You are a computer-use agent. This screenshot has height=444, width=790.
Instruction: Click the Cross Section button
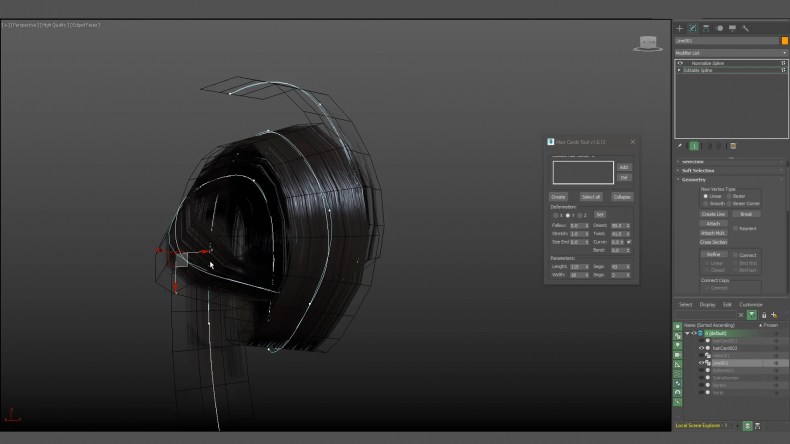point(713,242)
